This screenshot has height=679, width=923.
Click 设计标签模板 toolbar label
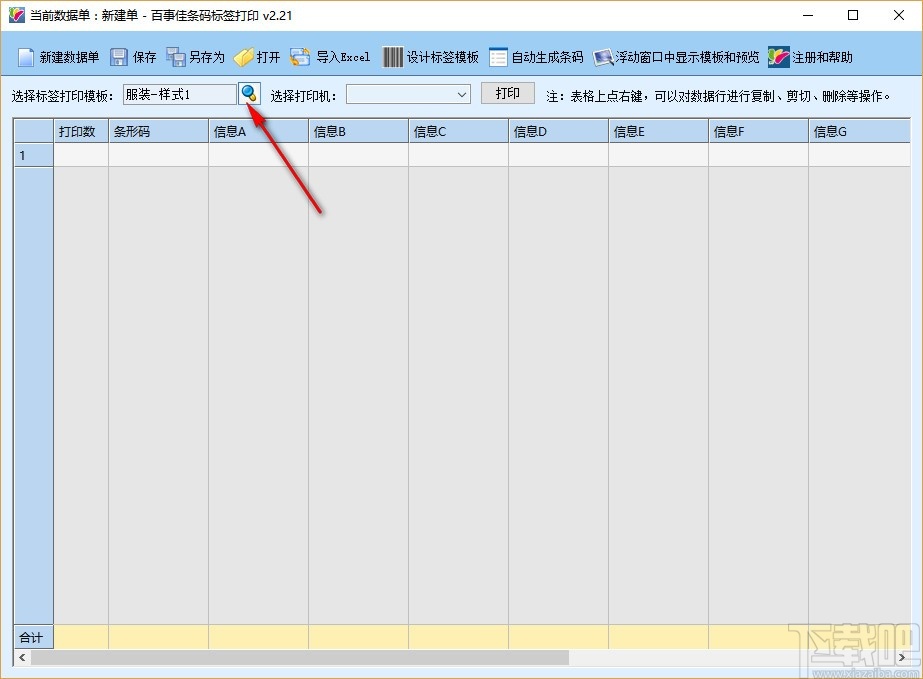[x=443, y=57]
